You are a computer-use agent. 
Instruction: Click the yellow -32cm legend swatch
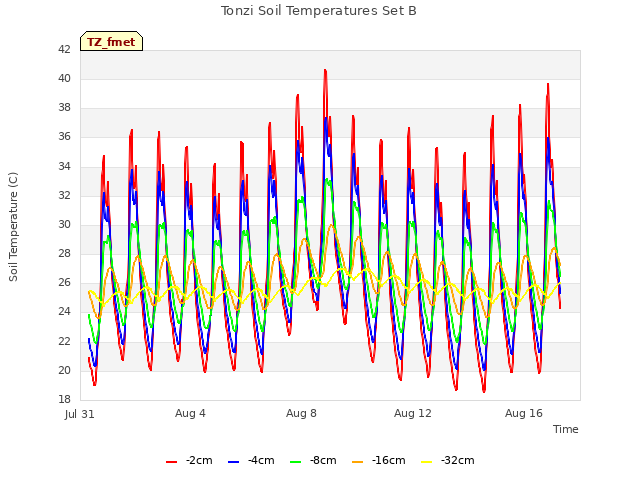(426, 462)
